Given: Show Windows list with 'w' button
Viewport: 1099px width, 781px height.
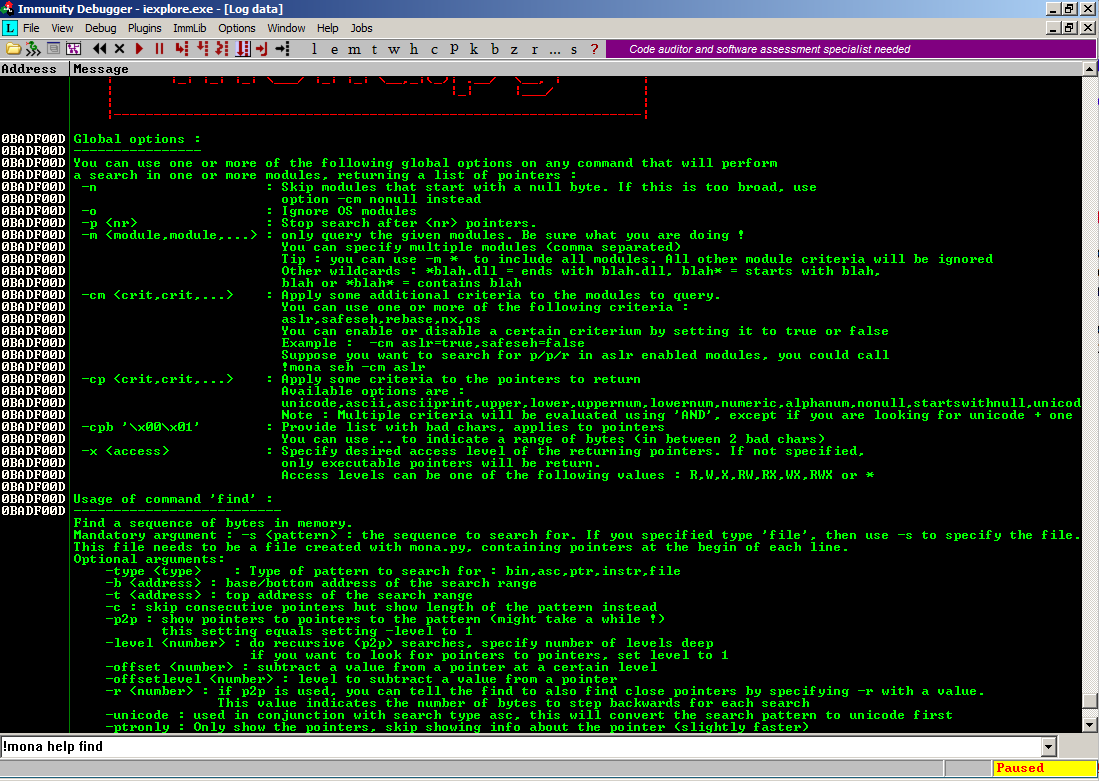Looking at the screenshot, I should pyautogui.click(x=394, y=49).
